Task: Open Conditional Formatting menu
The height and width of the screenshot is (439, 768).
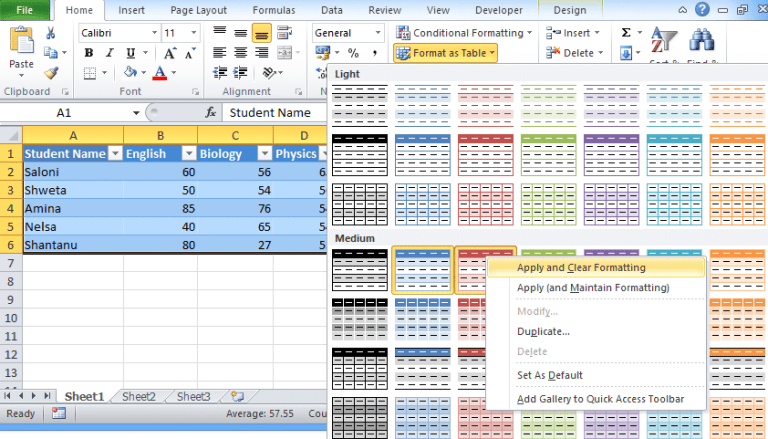Action: click(464, 33)
